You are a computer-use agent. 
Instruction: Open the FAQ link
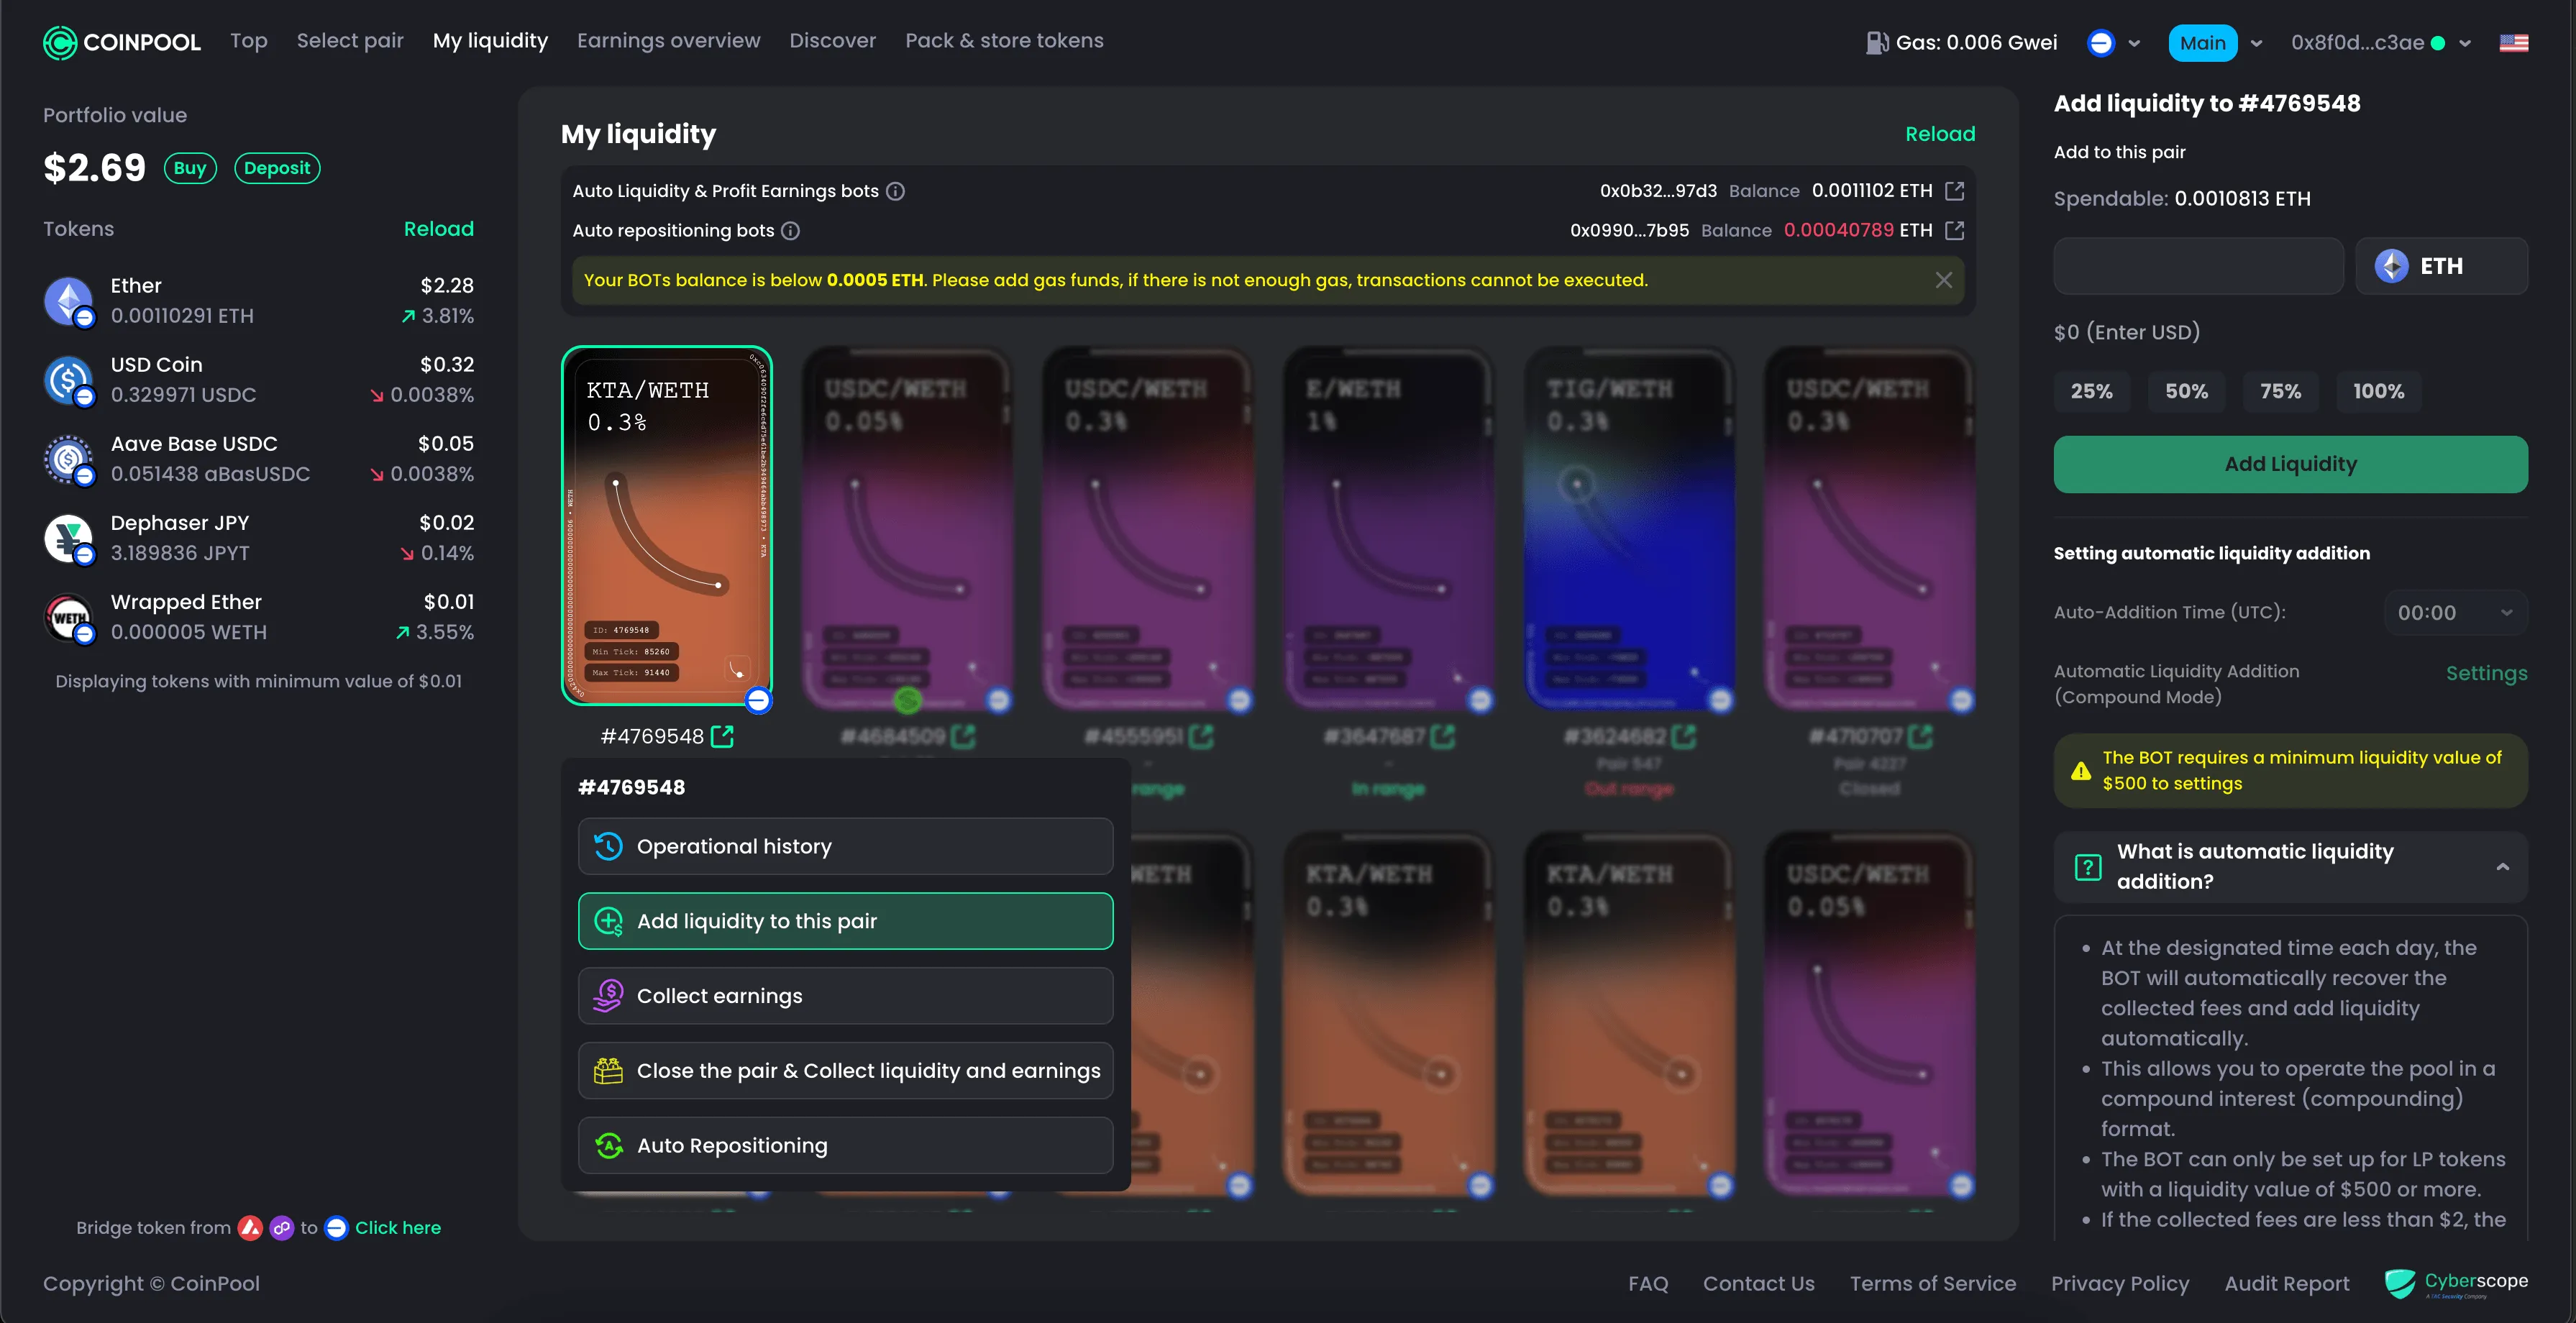(1648, 1283)
